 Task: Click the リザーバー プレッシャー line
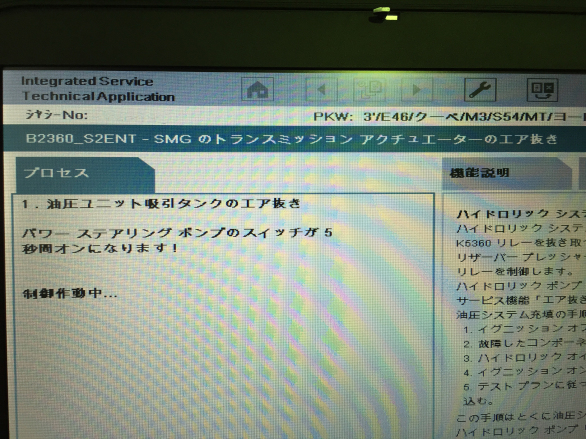[520, 257]
